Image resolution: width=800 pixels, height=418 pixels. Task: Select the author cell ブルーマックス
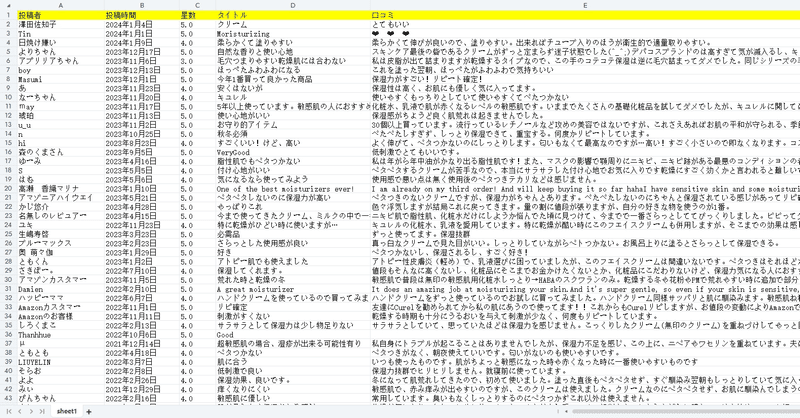click(x=60, y=243)
